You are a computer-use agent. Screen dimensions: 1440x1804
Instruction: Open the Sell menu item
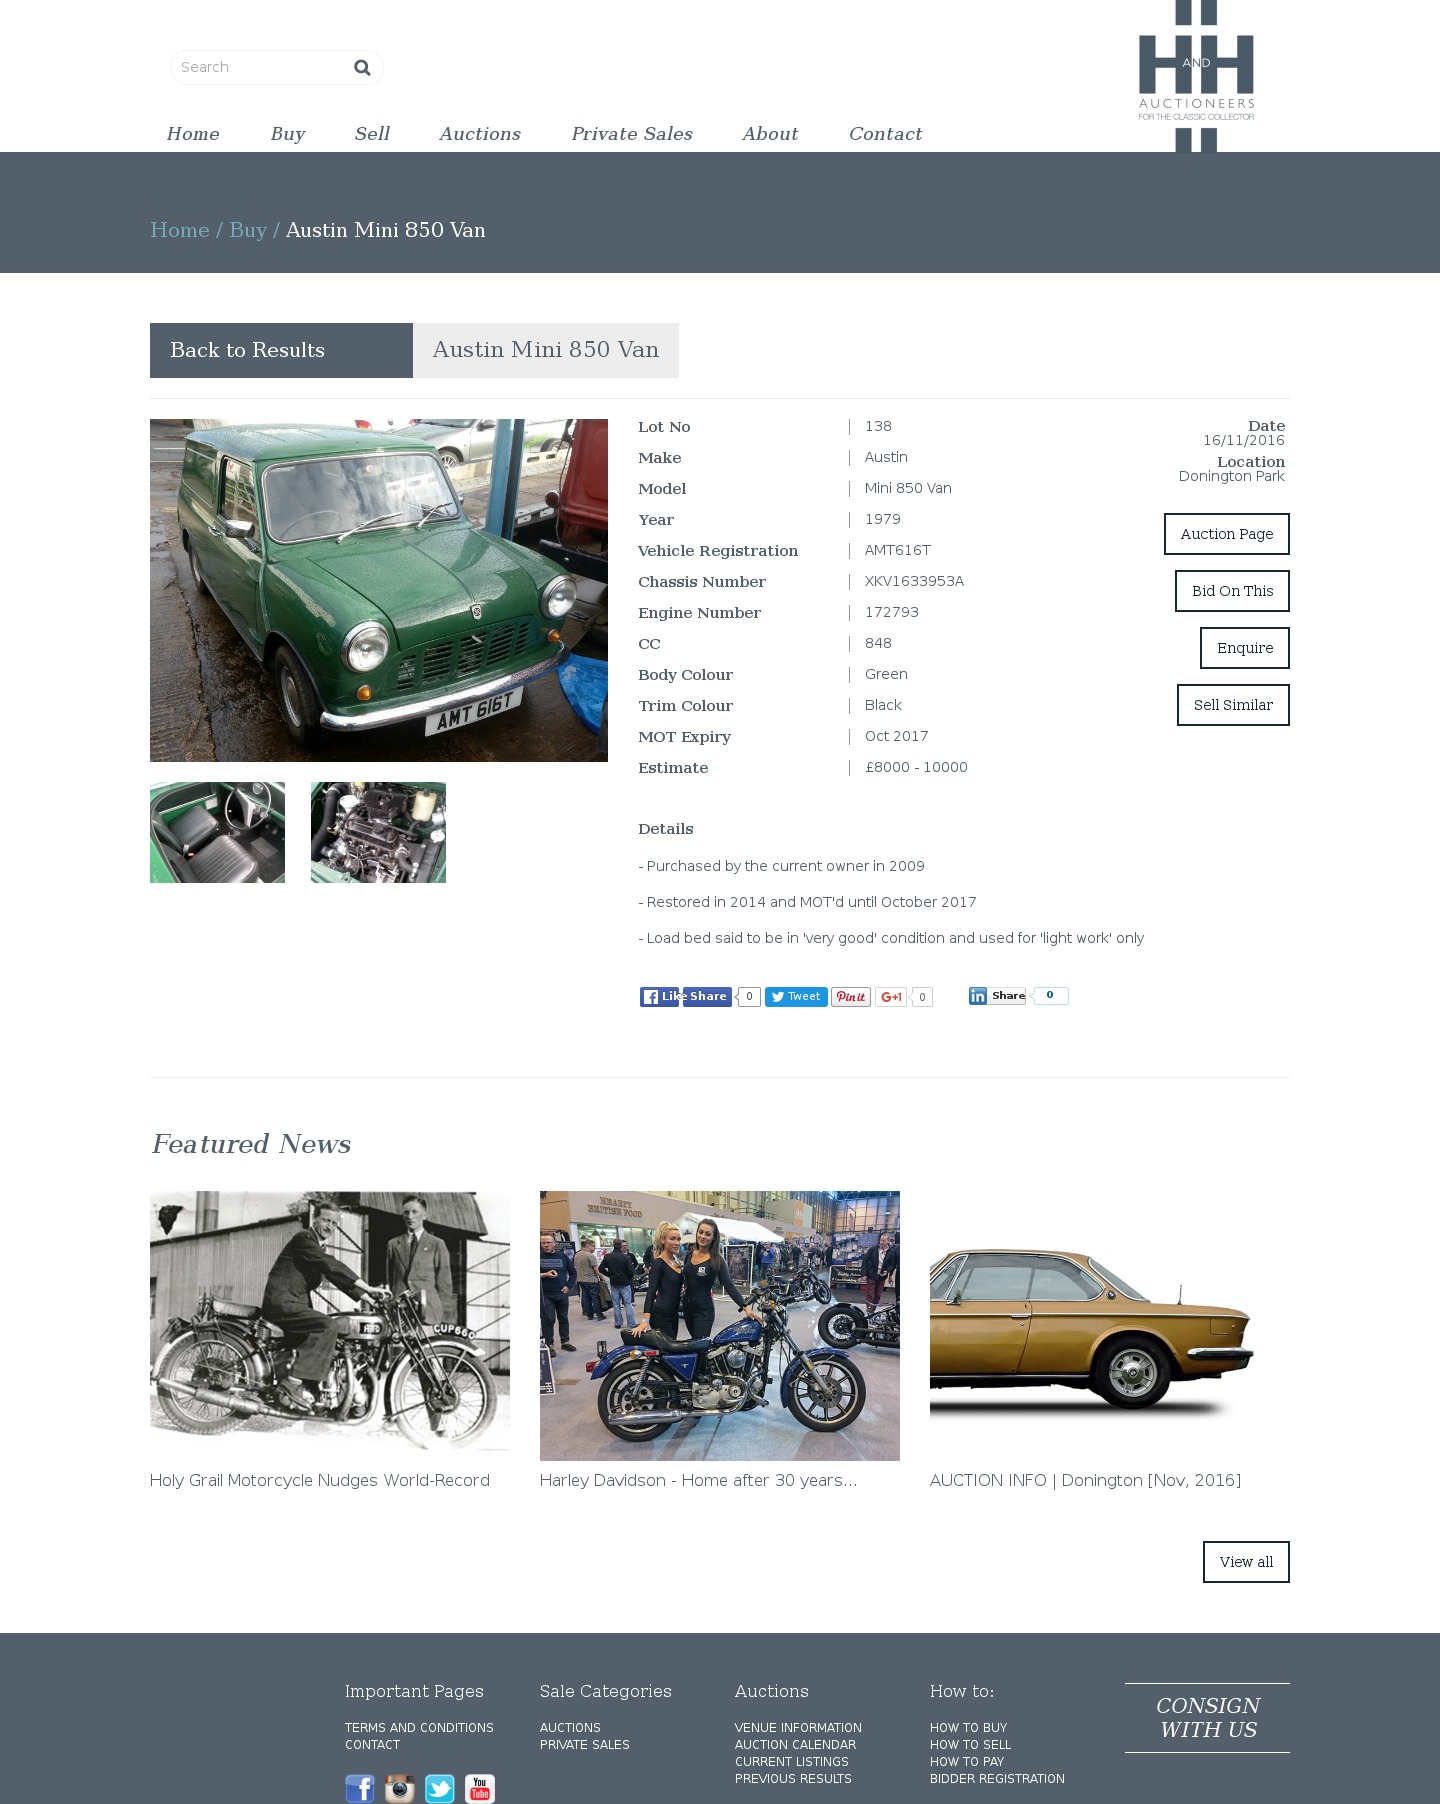[372, 134]
